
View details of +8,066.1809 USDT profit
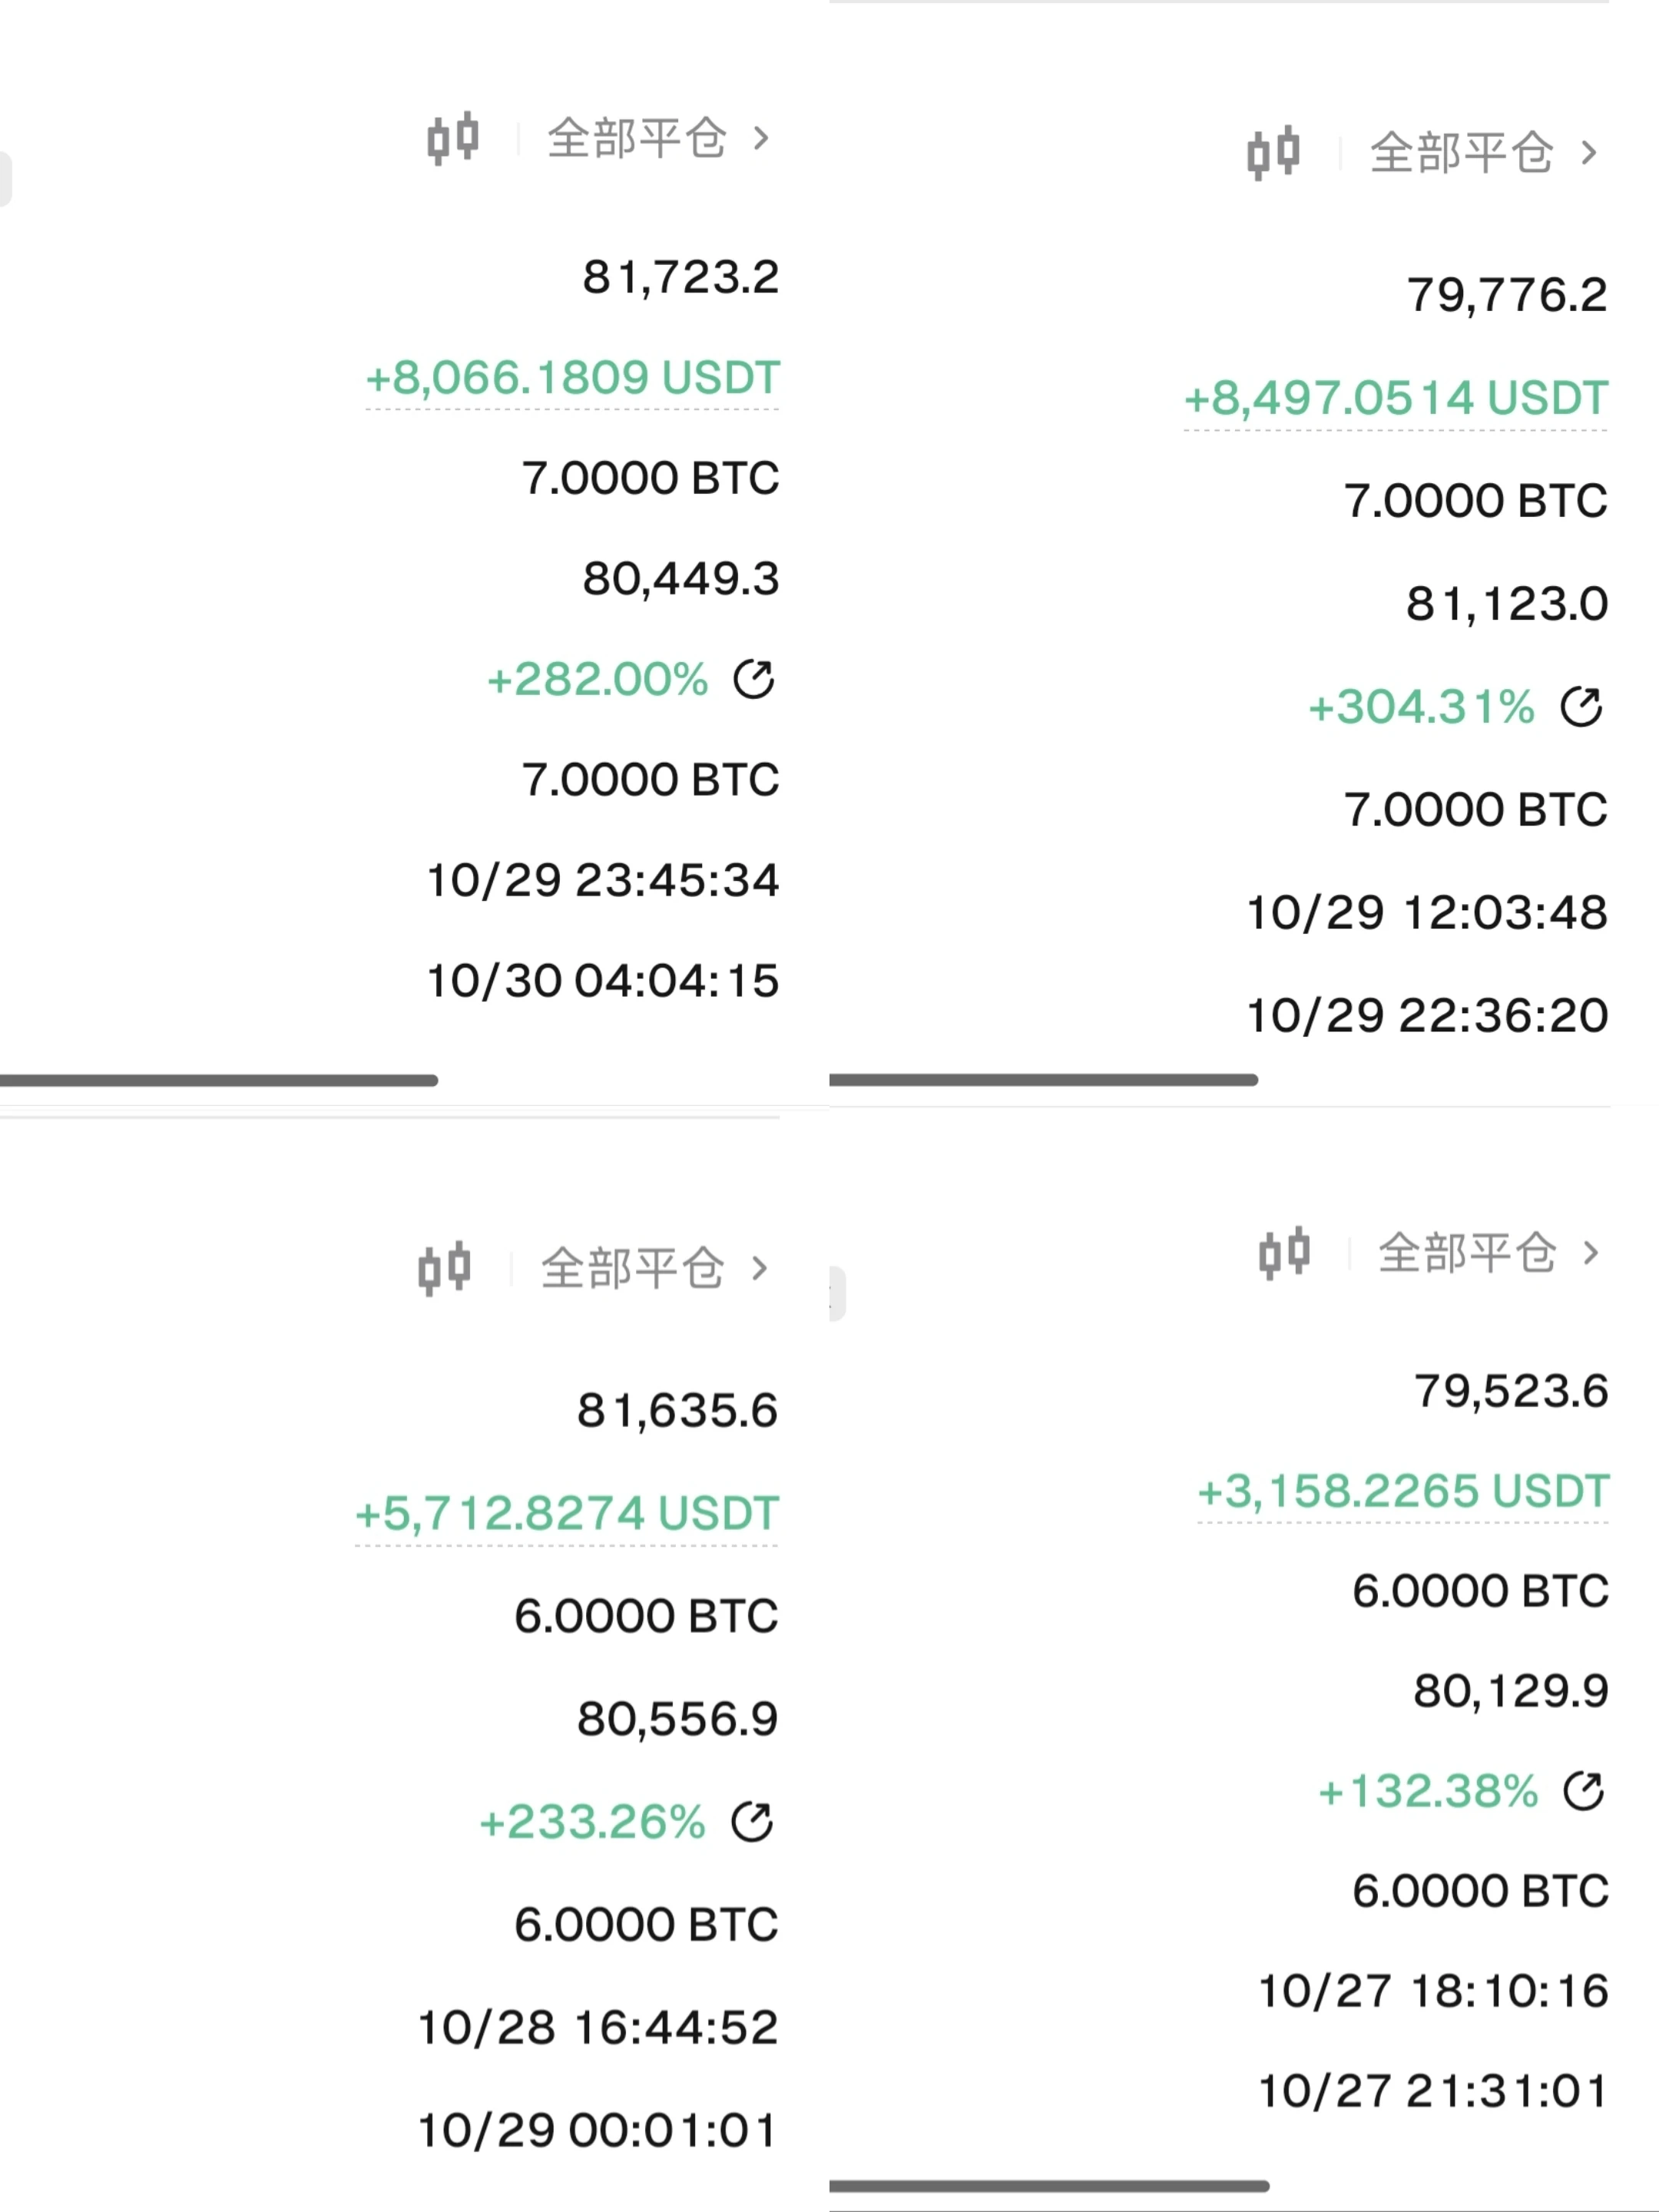click(572, 378)
